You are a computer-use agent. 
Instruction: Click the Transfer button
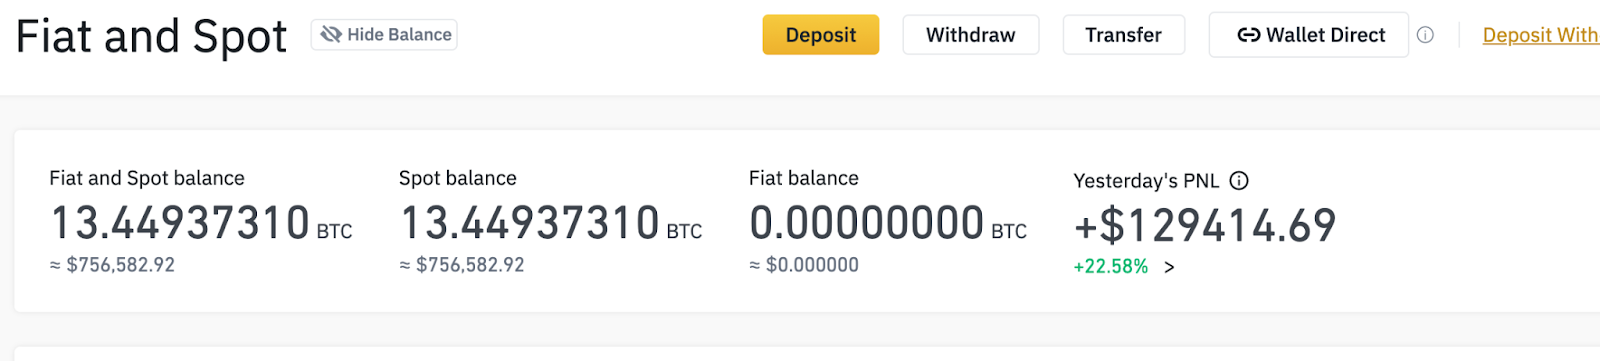[1124, 35]
